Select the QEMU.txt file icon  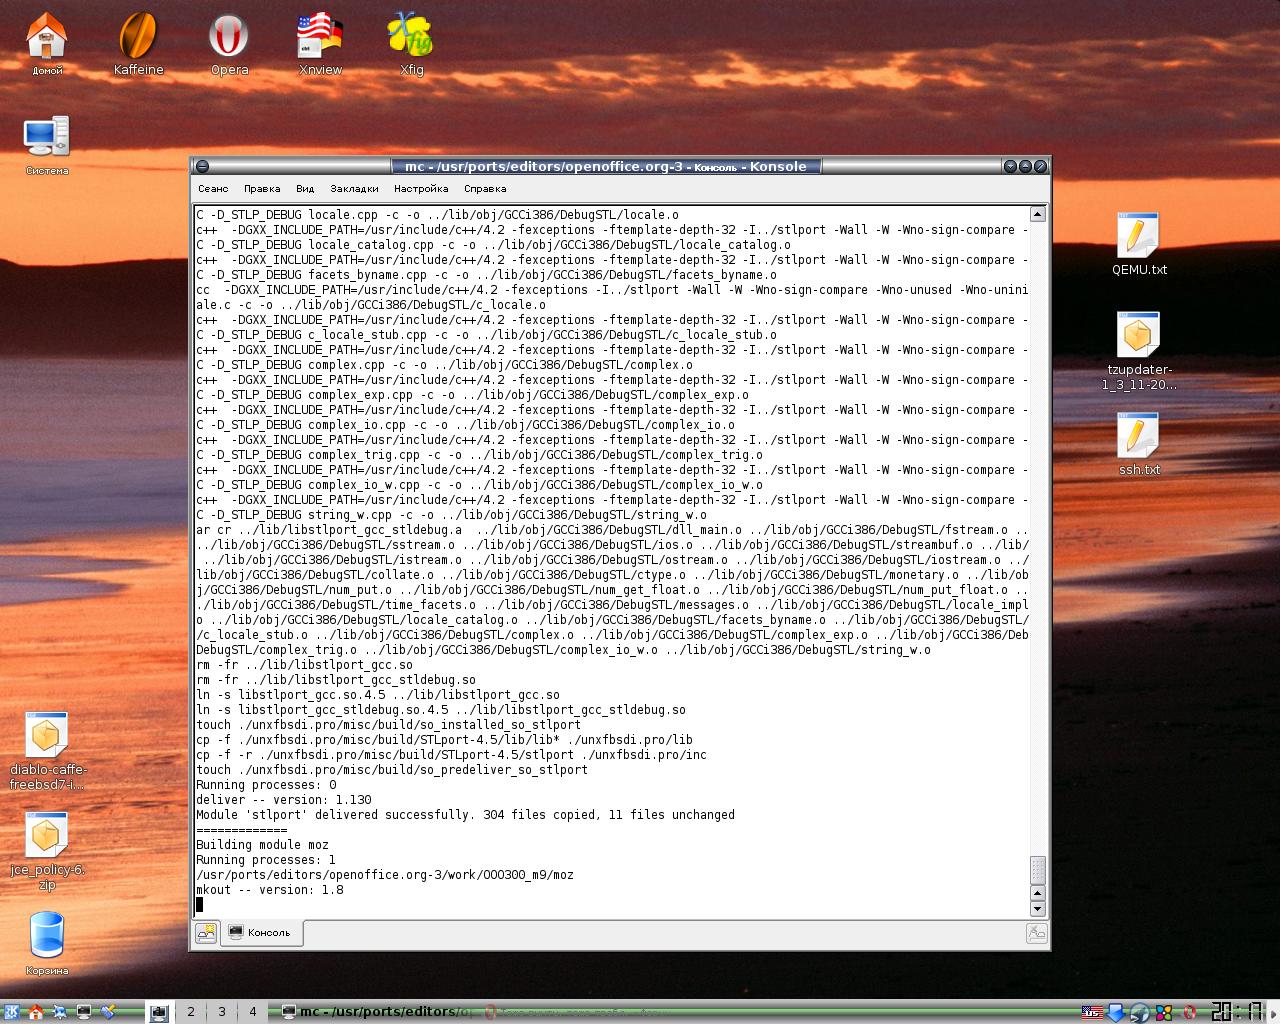1138,243
